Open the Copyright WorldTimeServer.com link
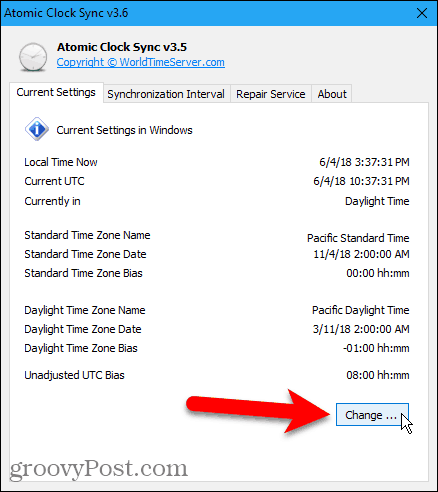Screen dimensions: 438x492 (141, 62)
